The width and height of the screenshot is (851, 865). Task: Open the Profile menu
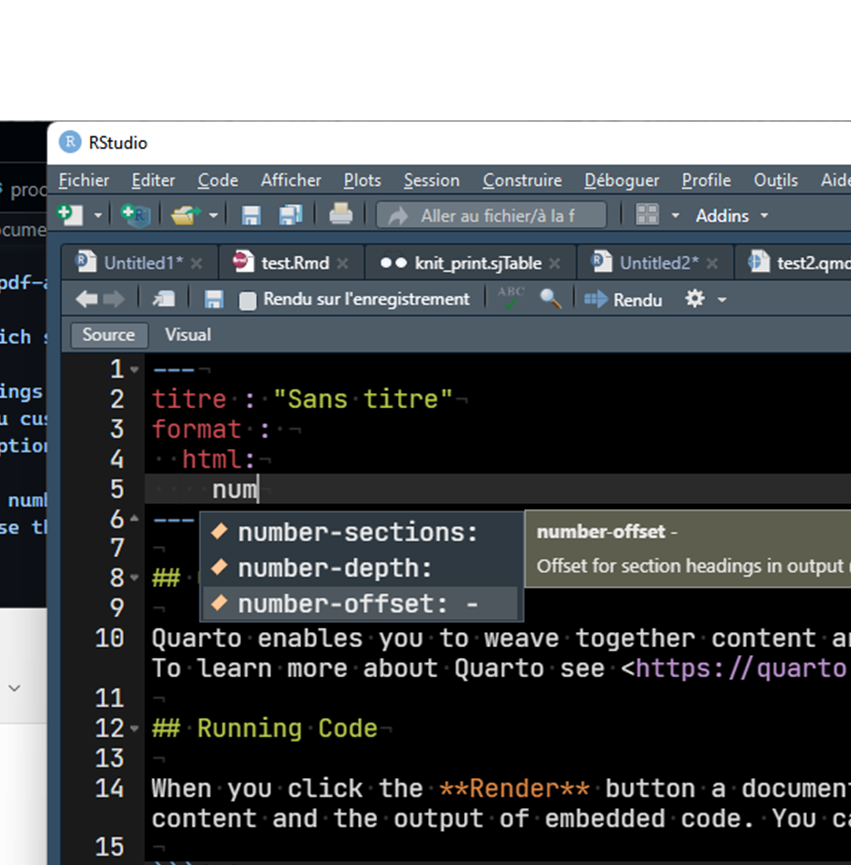point(706,180)
